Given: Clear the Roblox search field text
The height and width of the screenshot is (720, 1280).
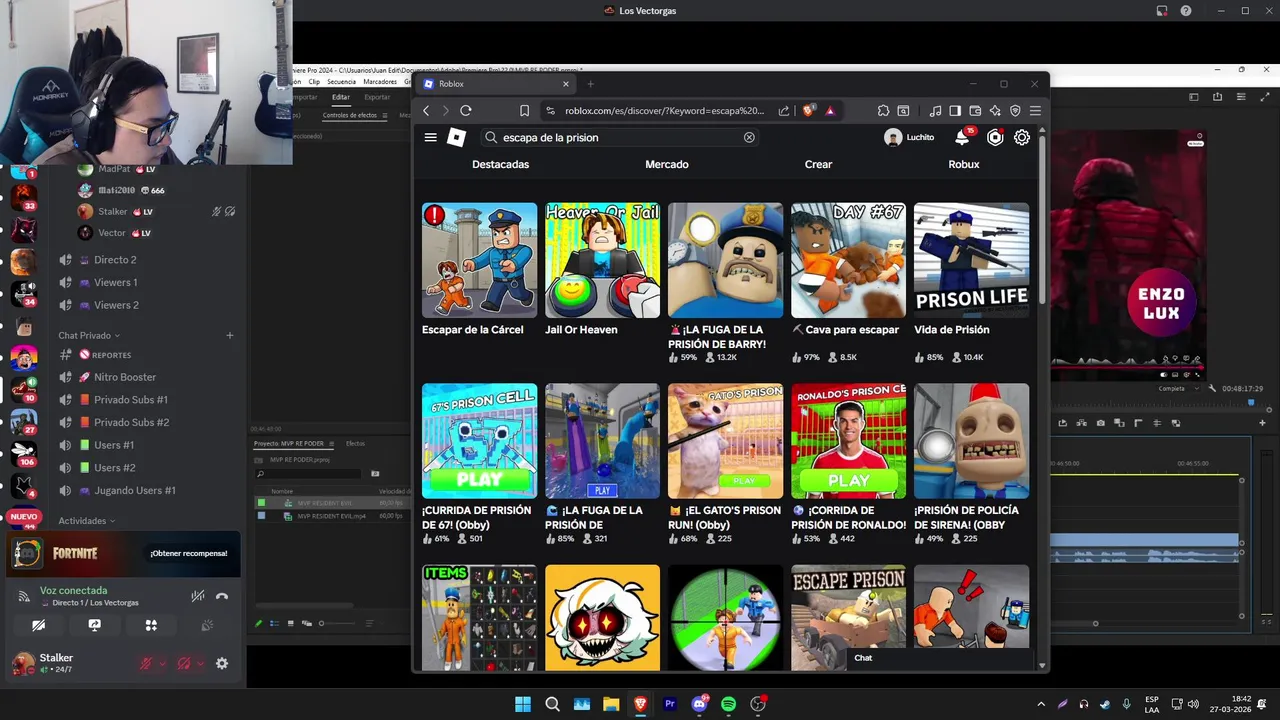Looking at the screenshot, I should [749, 137].
